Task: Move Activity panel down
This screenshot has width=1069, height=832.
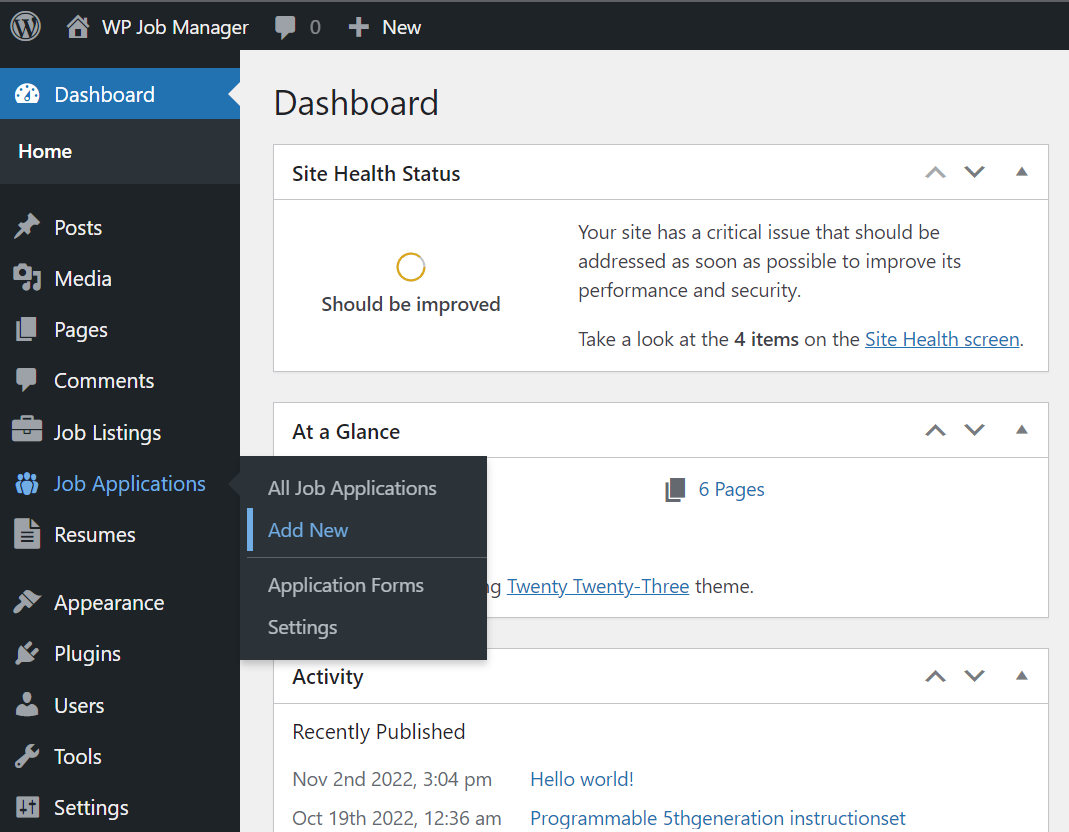Action: pos(974,676)
